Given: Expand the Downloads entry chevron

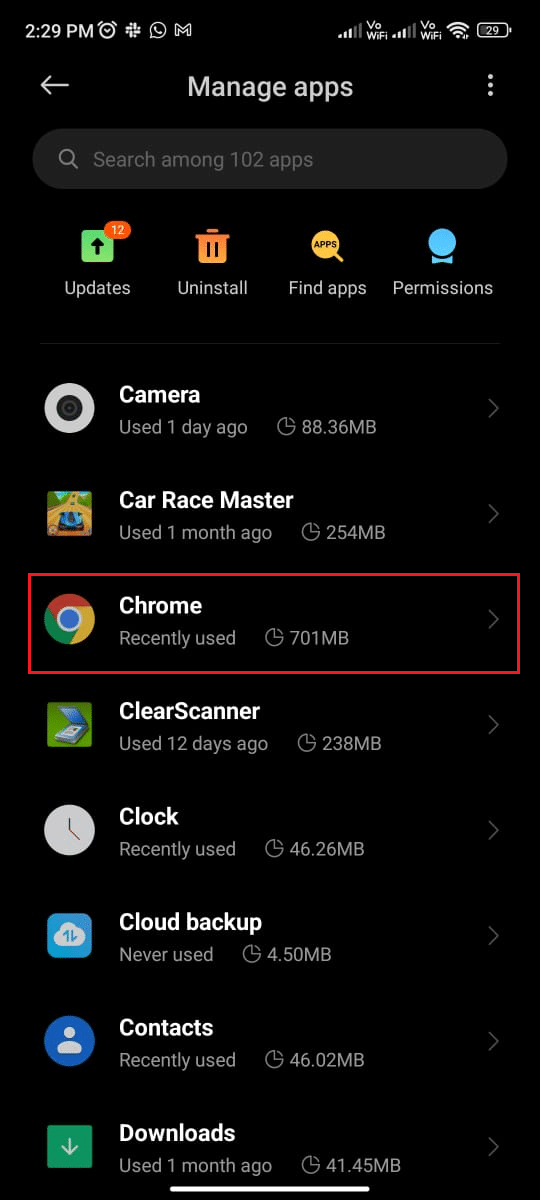Looking at the screenshot, I should click(493, 1147).
